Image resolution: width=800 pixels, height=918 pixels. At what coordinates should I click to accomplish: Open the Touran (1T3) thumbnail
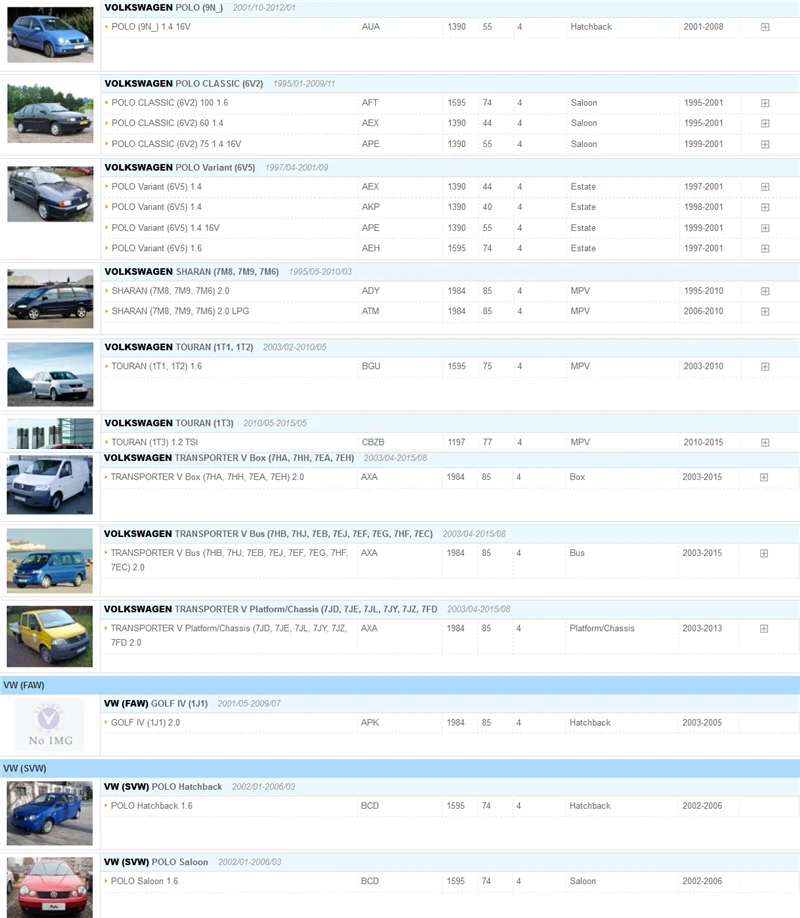[x=50, y=433]
